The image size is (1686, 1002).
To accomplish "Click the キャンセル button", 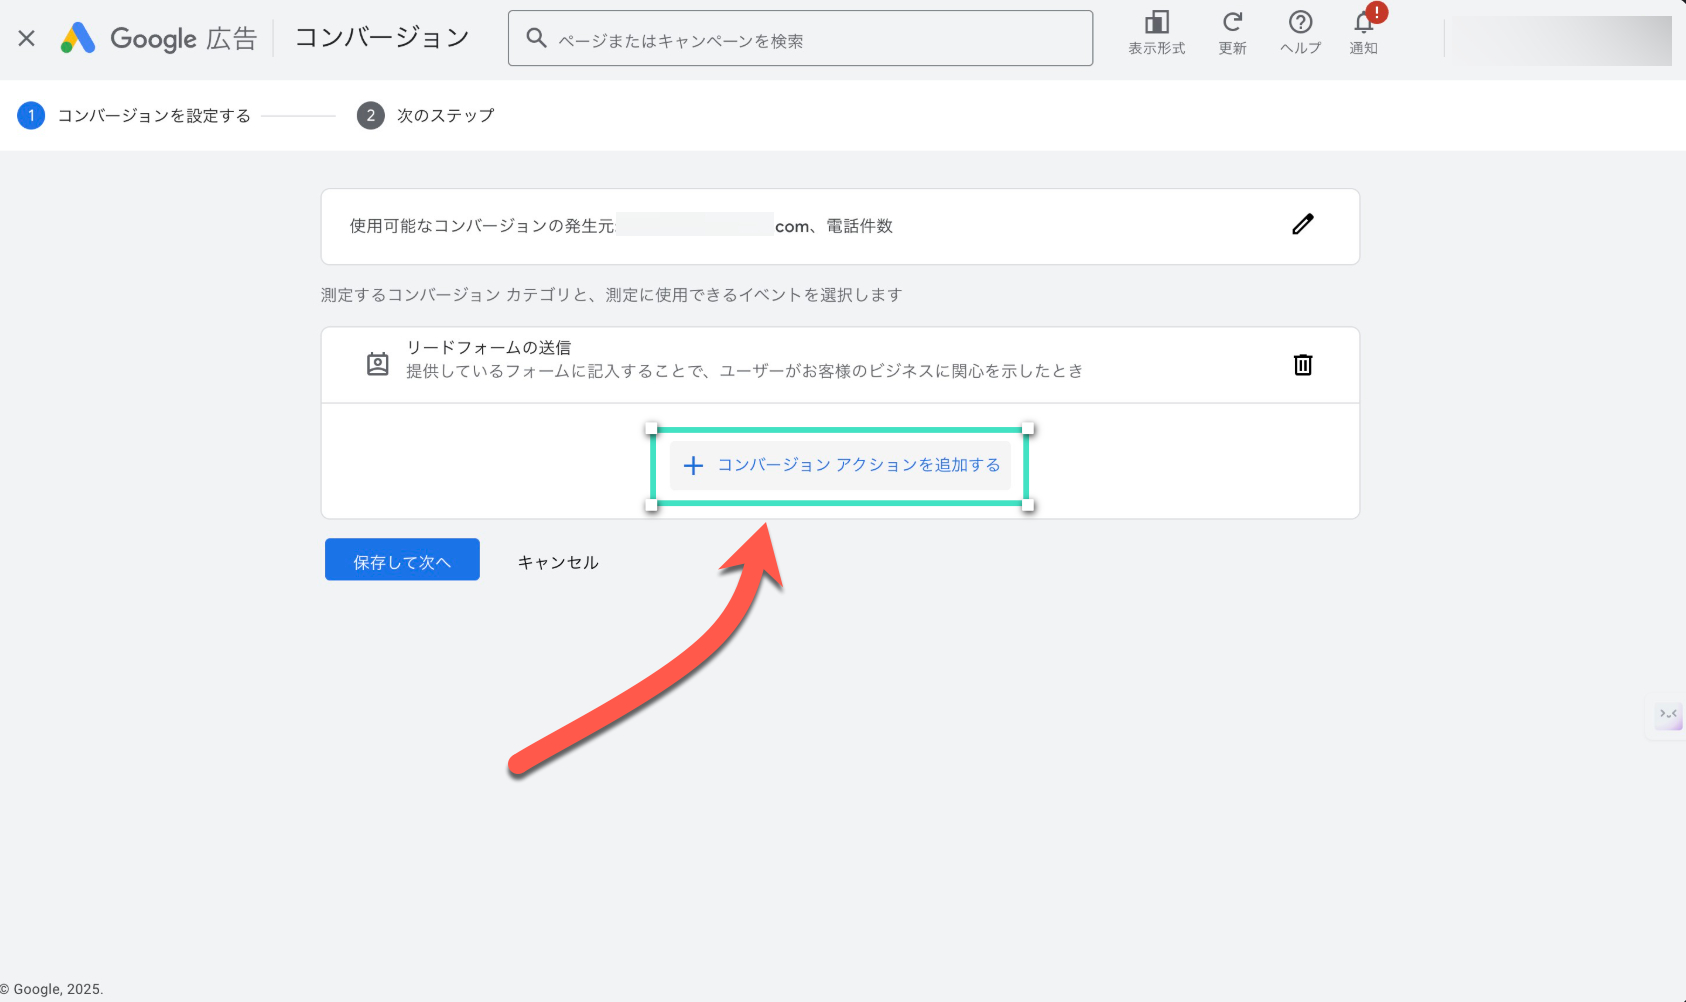I will [x=557, y=563].
